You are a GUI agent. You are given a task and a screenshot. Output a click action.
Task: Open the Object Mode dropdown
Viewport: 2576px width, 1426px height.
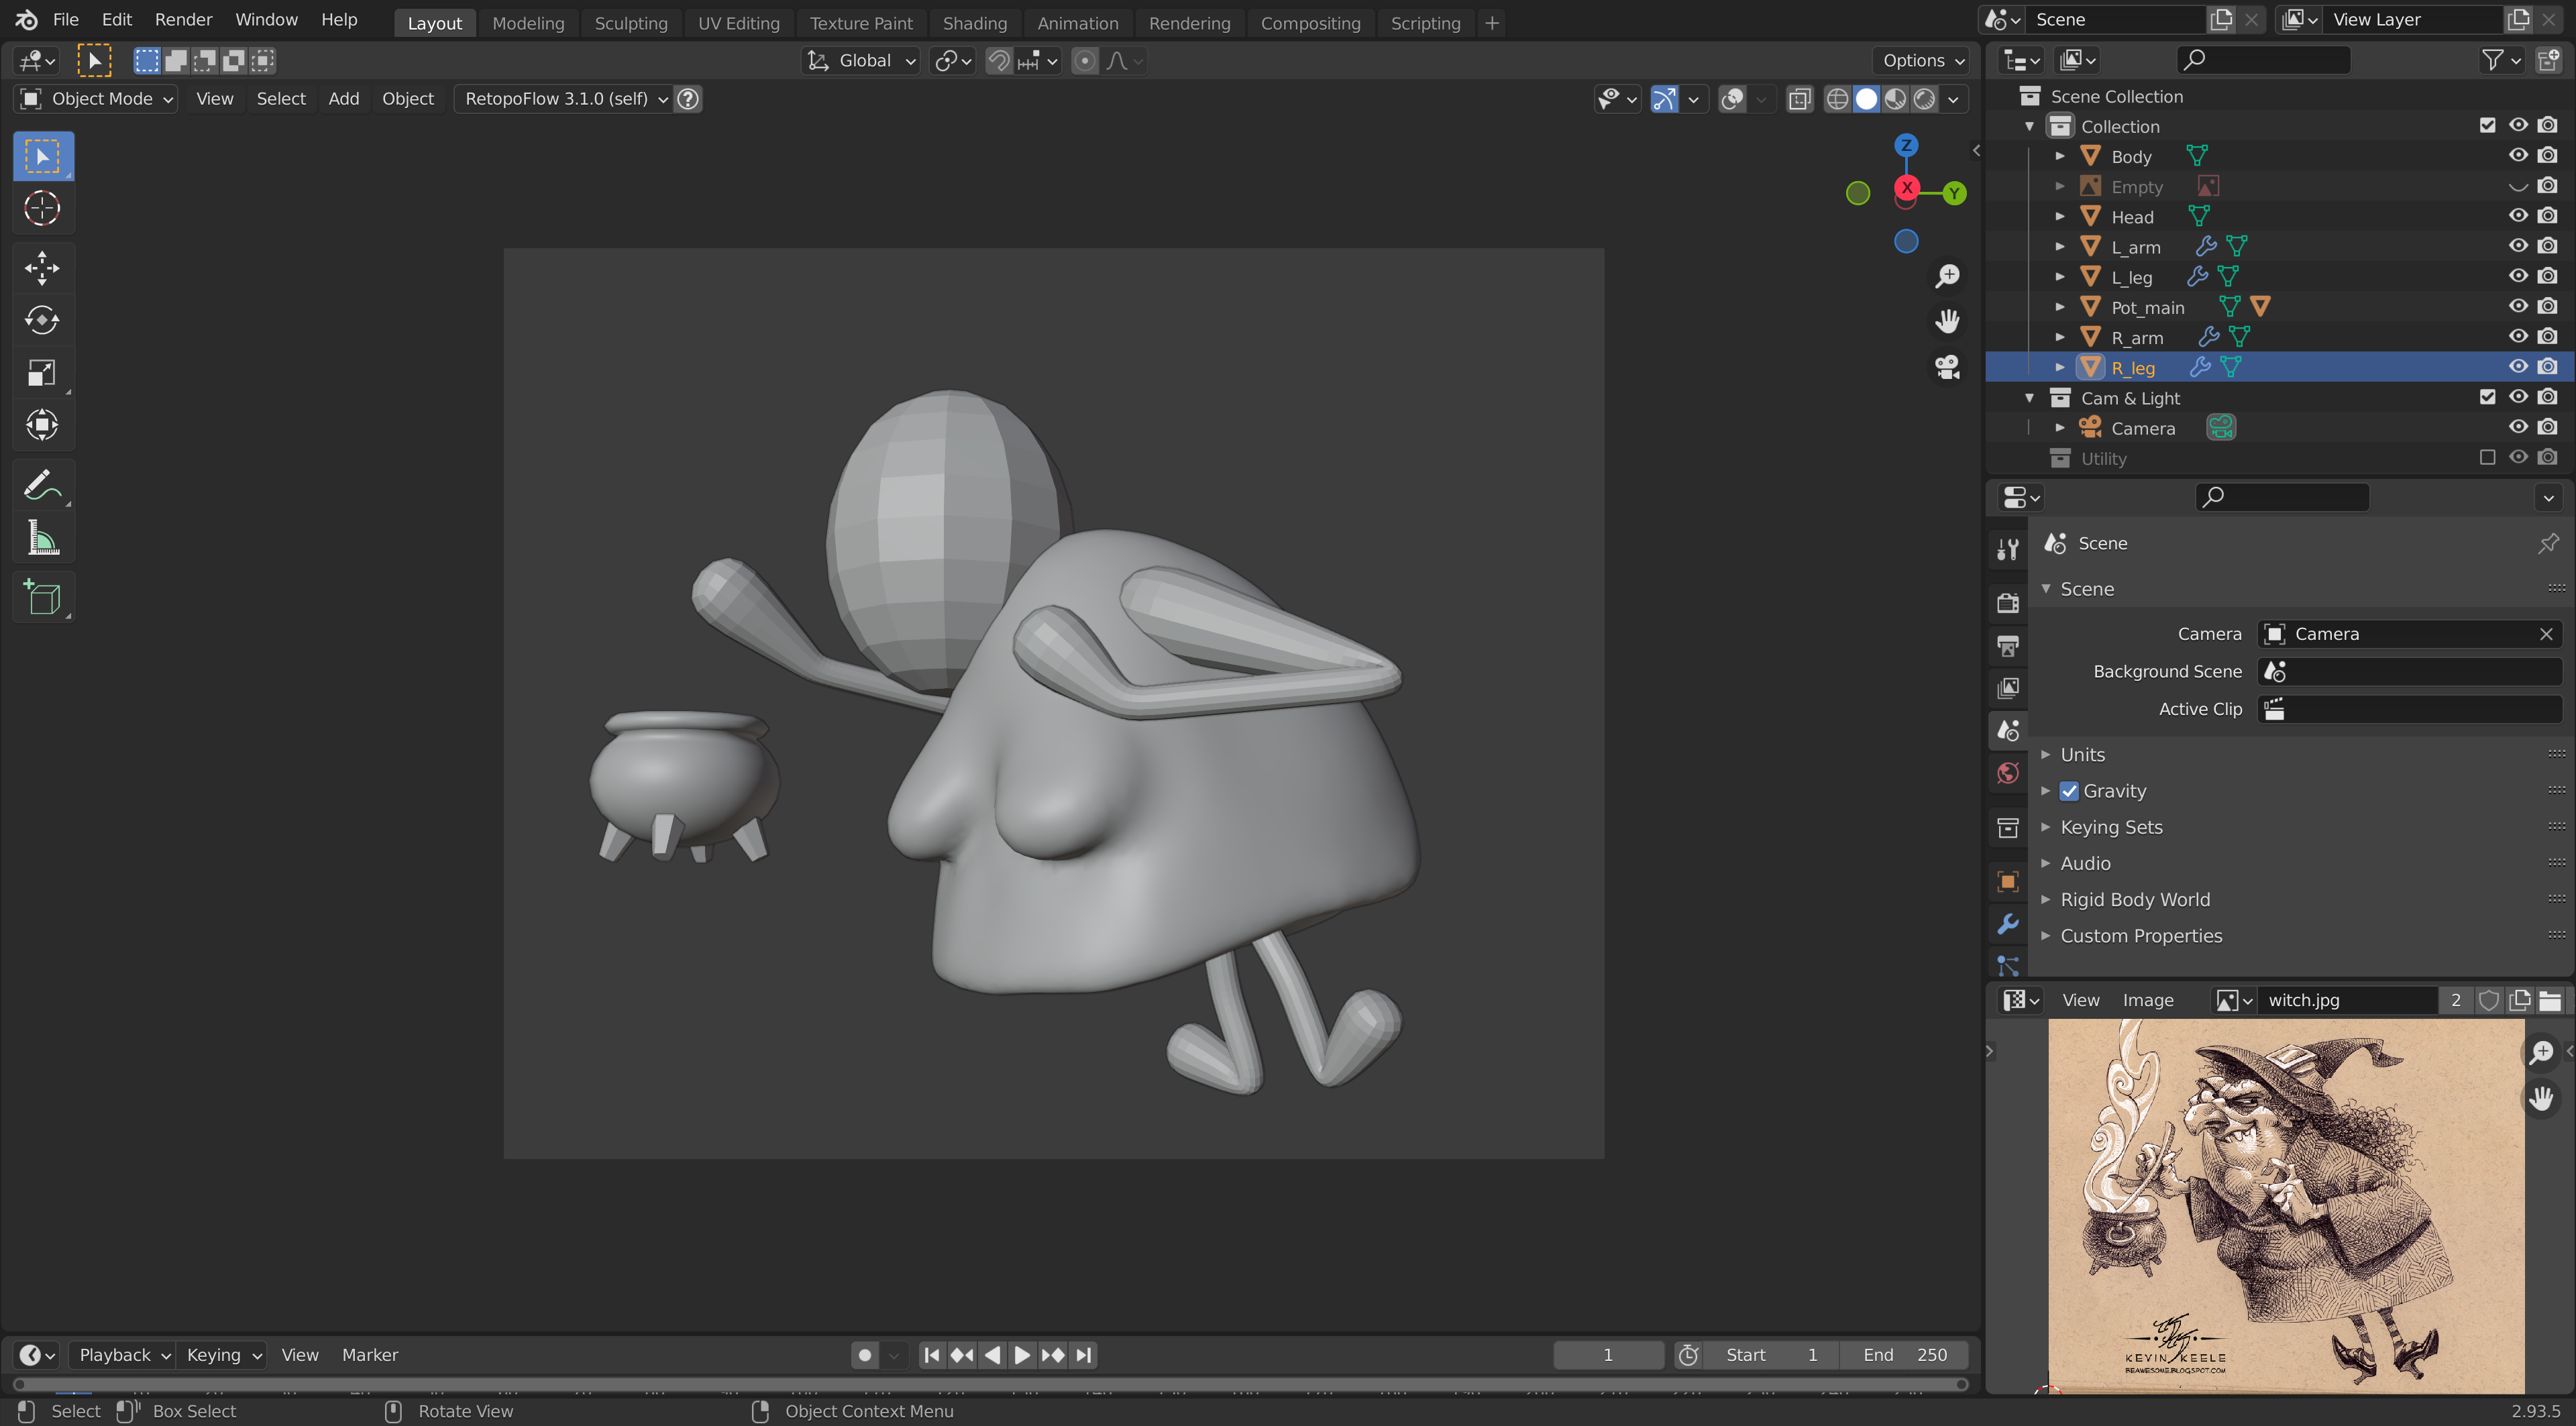coord(97,98)
